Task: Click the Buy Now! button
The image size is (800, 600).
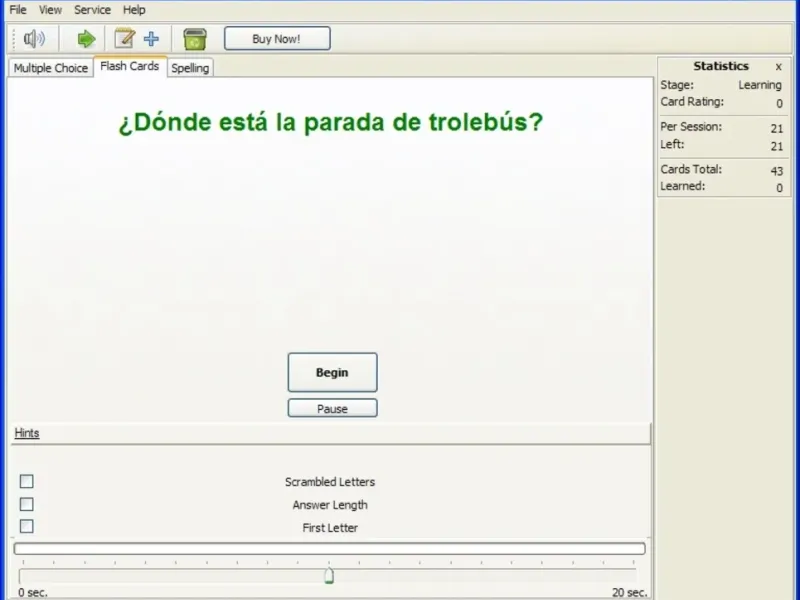Action: click(277, 39)
